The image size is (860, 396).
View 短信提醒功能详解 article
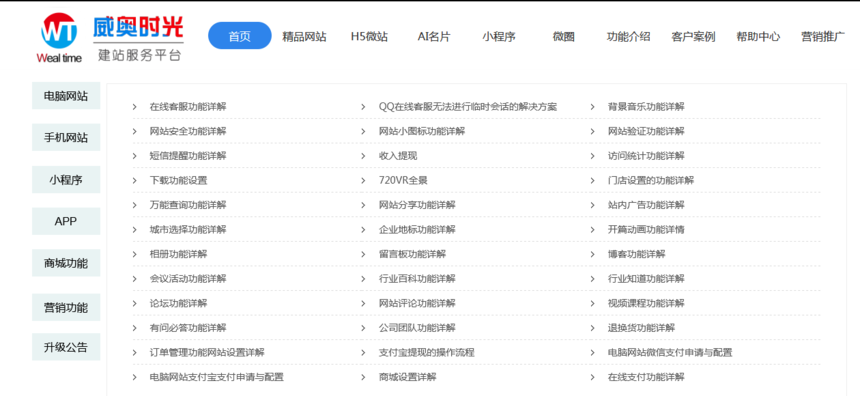188,156
